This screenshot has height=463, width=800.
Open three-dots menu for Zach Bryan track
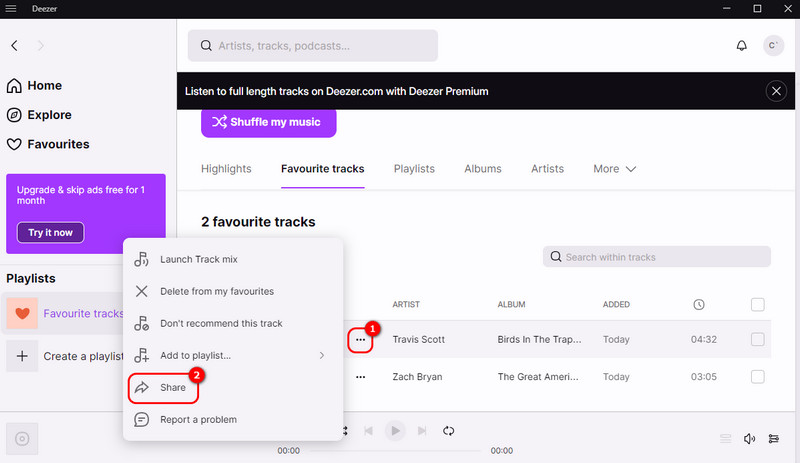point(360,377)
